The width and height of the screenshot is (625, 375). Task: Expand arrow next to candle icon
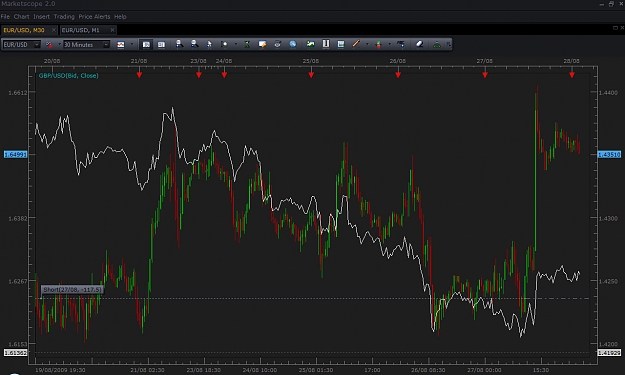coord(389,44)
